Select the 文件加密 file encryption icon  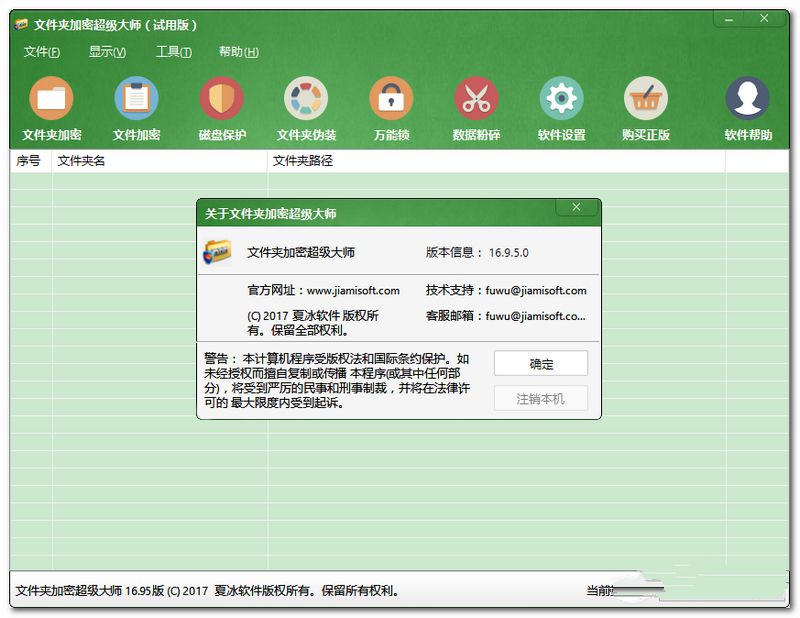point(136,99)
